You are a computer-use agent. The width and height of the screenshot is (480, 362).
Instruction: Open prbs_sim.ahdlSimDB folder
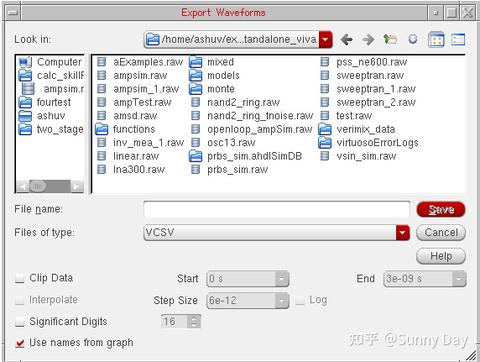[246, 156]
